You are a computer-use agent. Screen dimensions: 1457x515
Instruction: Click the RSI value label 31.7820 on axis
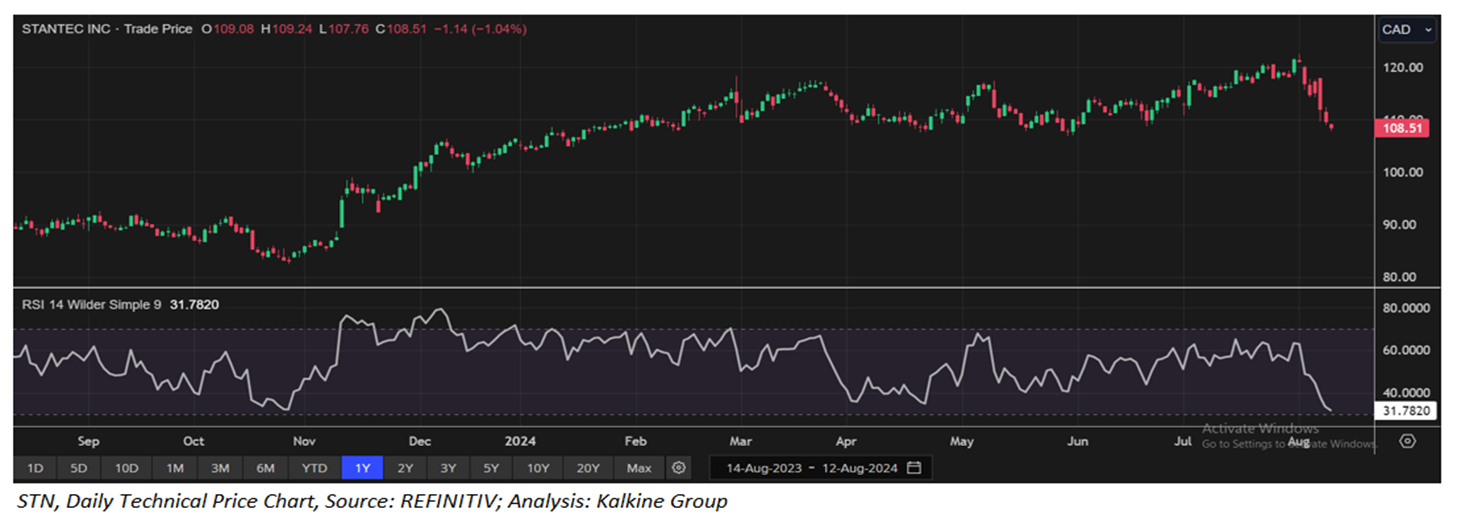coord(1406,411)
